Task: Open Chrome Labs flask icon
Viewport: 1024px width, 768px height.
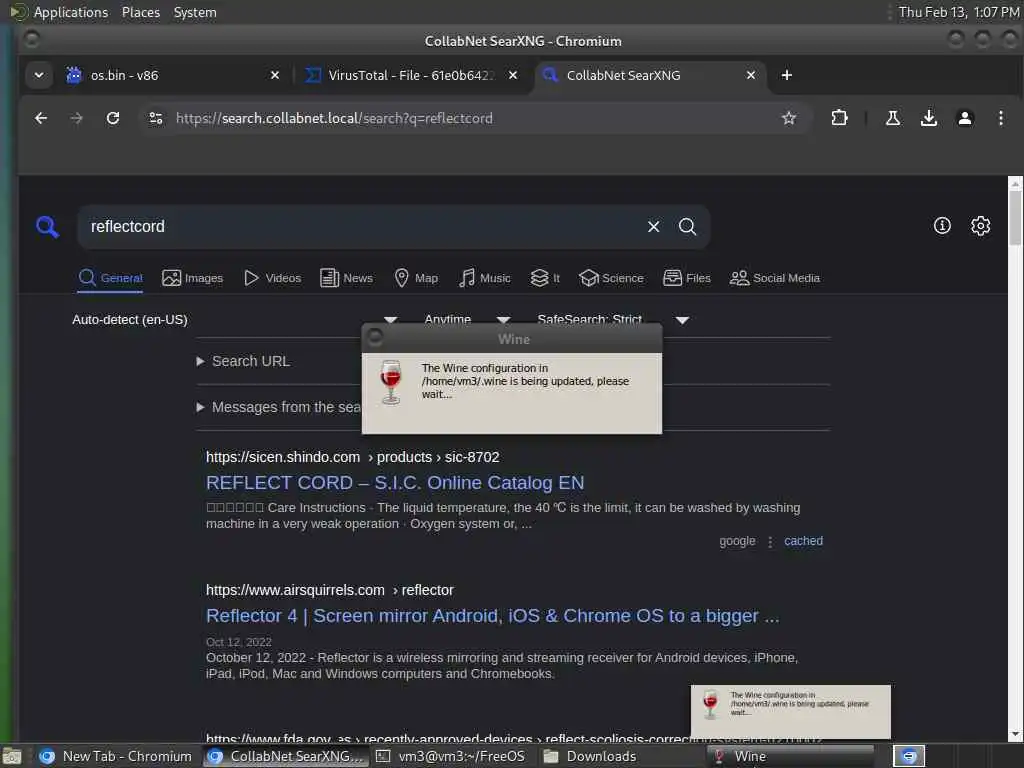Action: [x=893, y=118]
